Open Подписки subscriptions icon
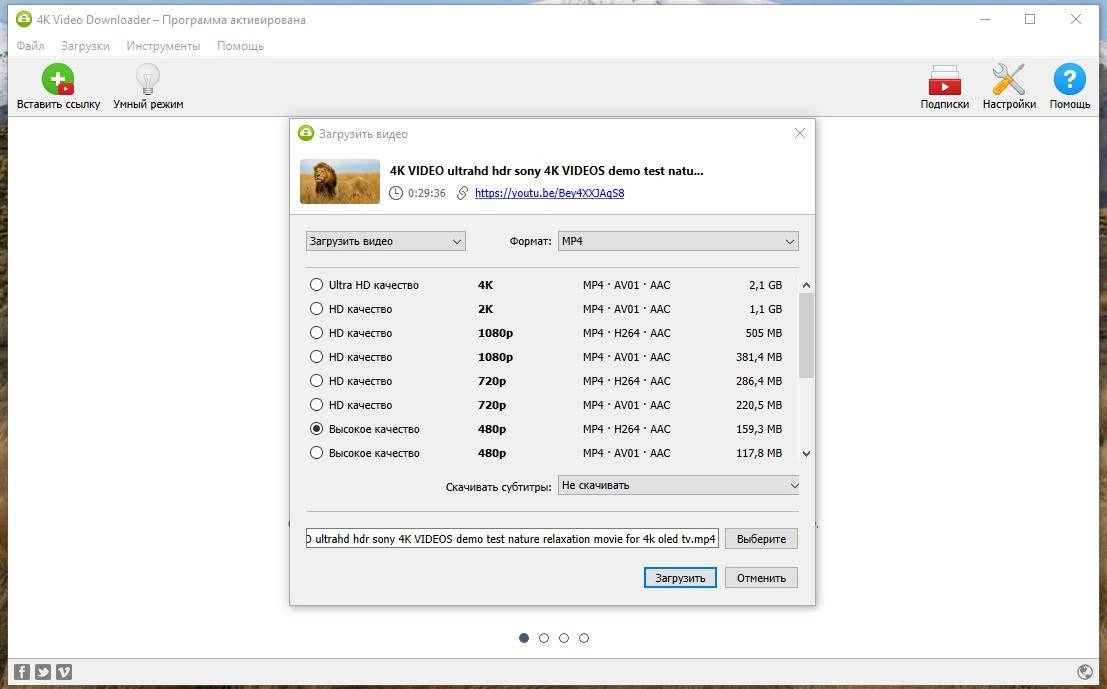The image size is (1107, 689). click(944, 79)
